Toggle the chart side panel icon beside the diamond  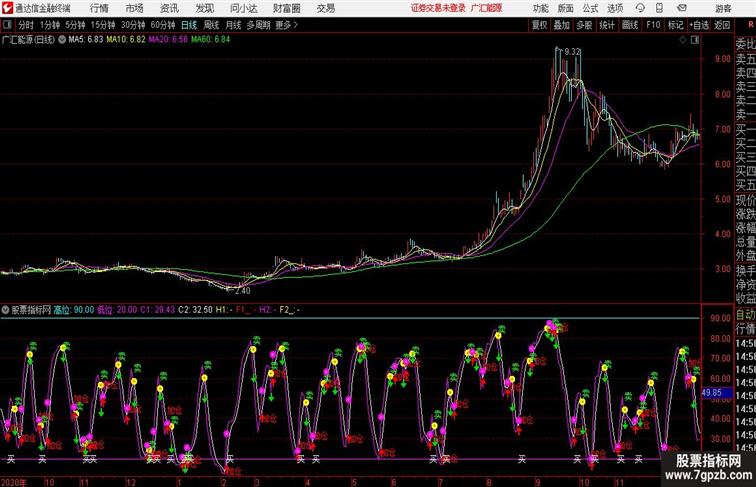coord(695,40)
